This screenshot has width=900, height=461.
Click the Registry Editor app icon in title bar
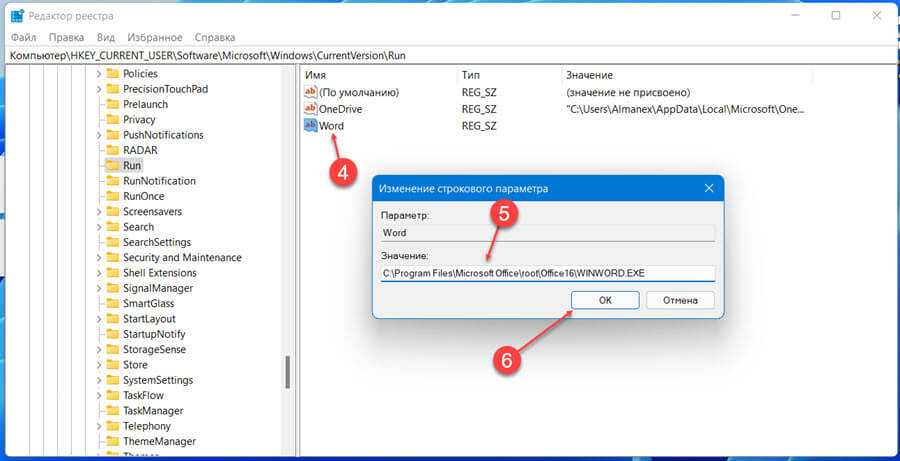(17, 16)
